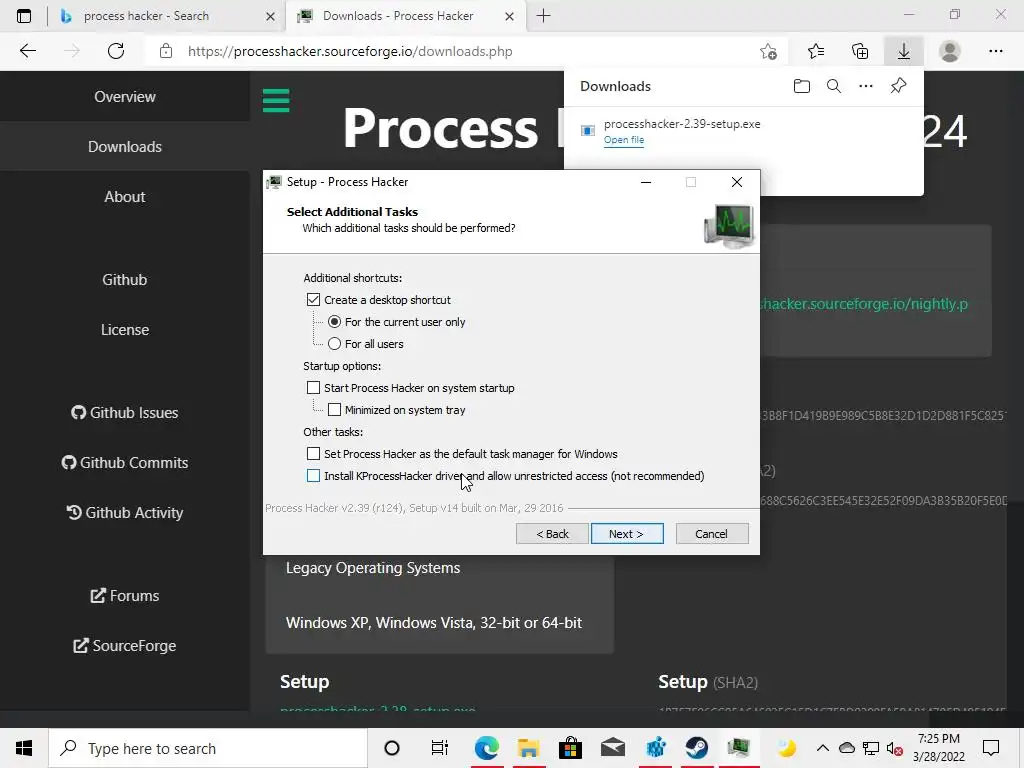Screen dimensions: 1024x768
Task: Select Process Hacker setup icon on taskbar
Action: pyautogui.click(x=739, y=748)
